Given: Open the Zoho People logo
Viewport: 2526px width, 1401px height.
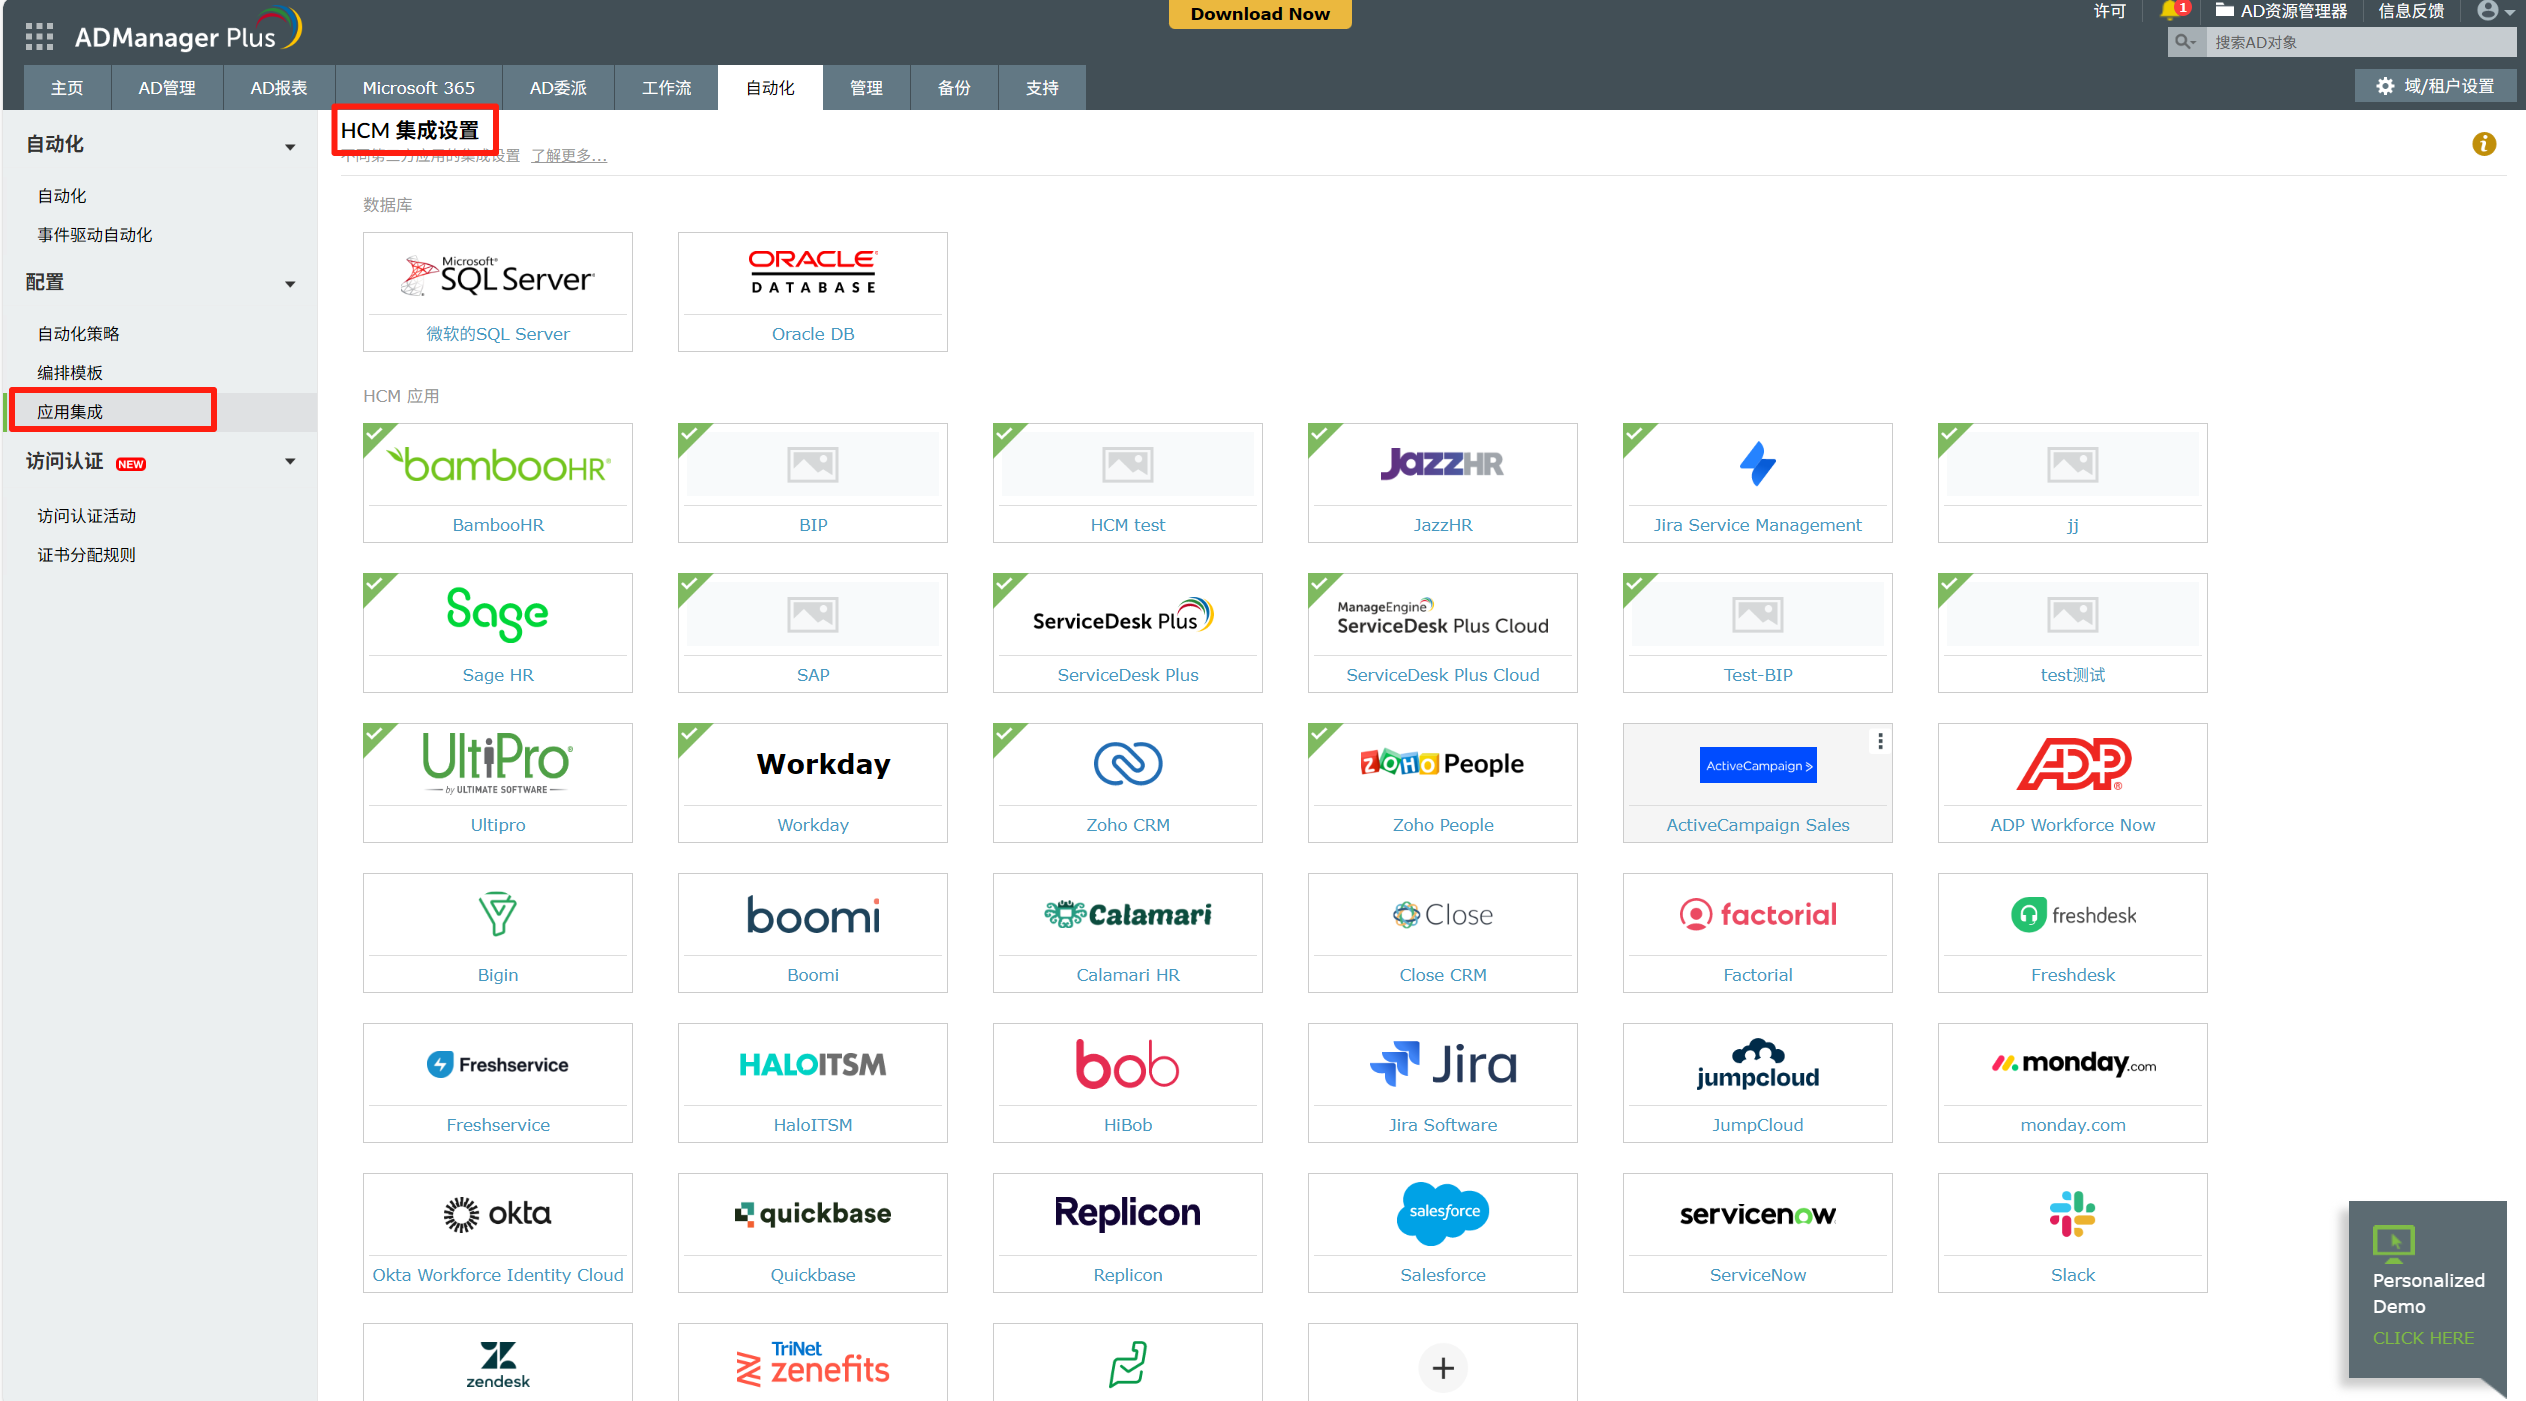Looking at the screenshot, I should point(1442,764).
